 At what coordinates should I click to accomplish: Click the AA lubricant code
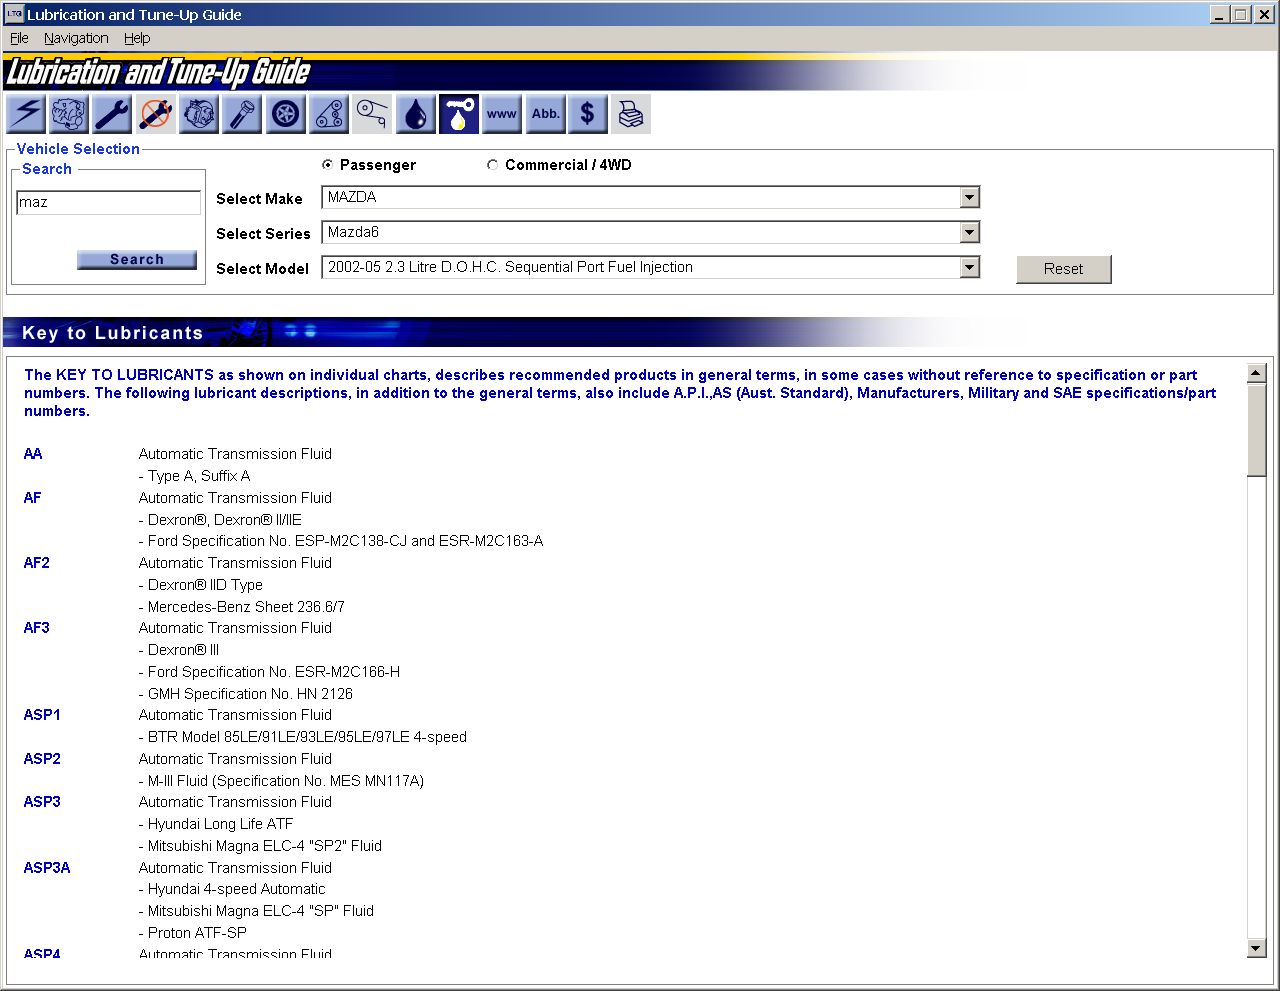pyautogui.click(x=33, y=454)
